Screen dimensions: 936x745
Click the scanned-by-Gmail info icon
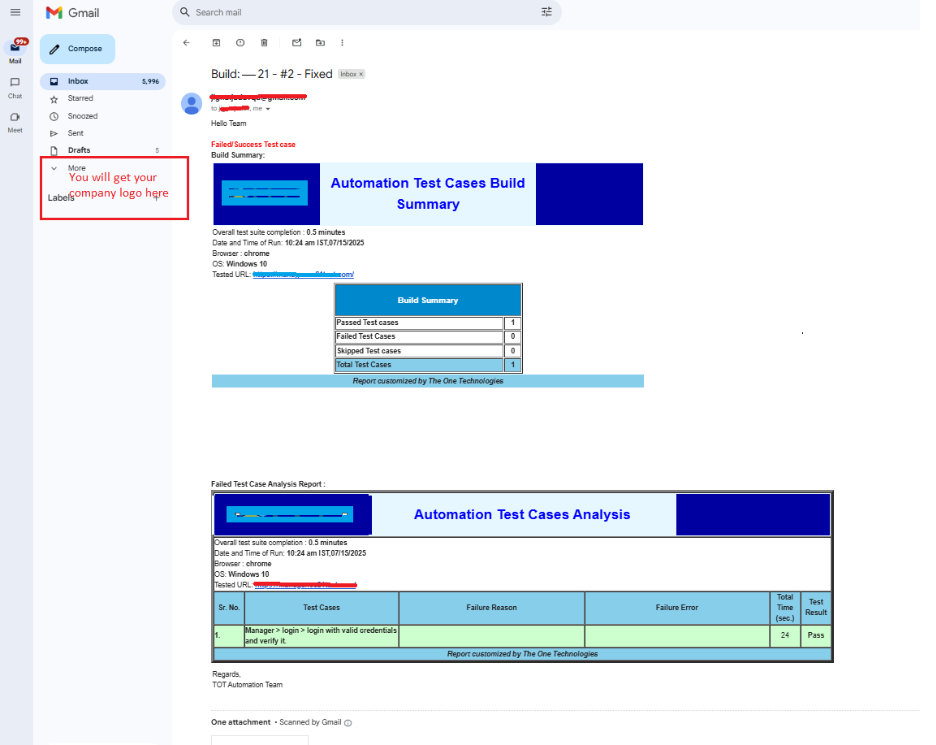[348, 723]
